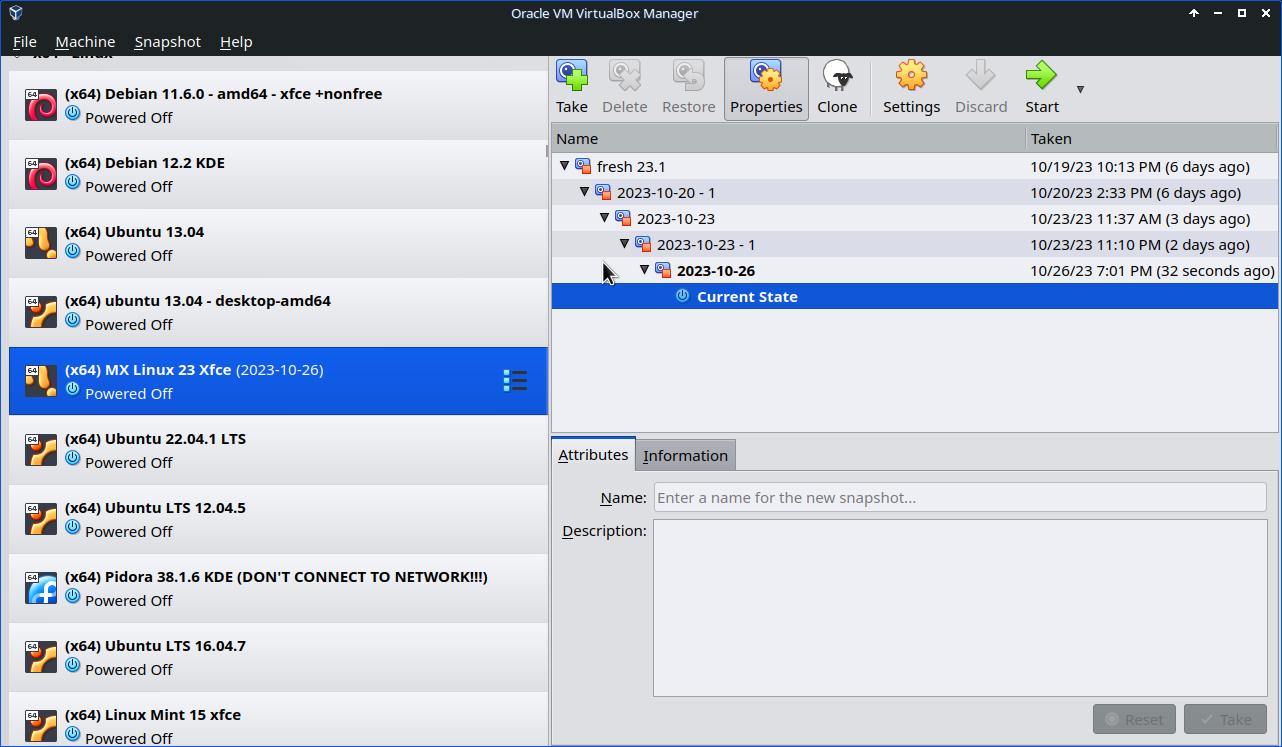Click the VirtualBox title bar app icon
The width and height of the screenshot is (1282, 747).
click(x=15, y=13)
